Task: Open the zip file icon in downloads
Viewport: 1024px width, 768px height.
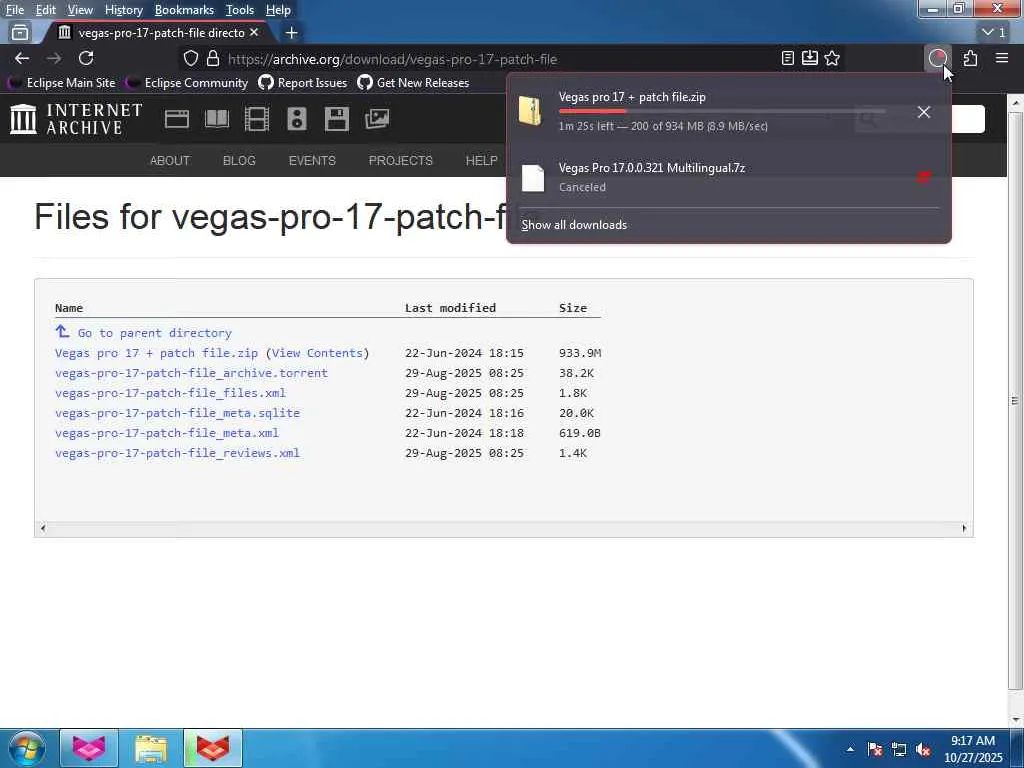Action: click(x=530, y=110)
